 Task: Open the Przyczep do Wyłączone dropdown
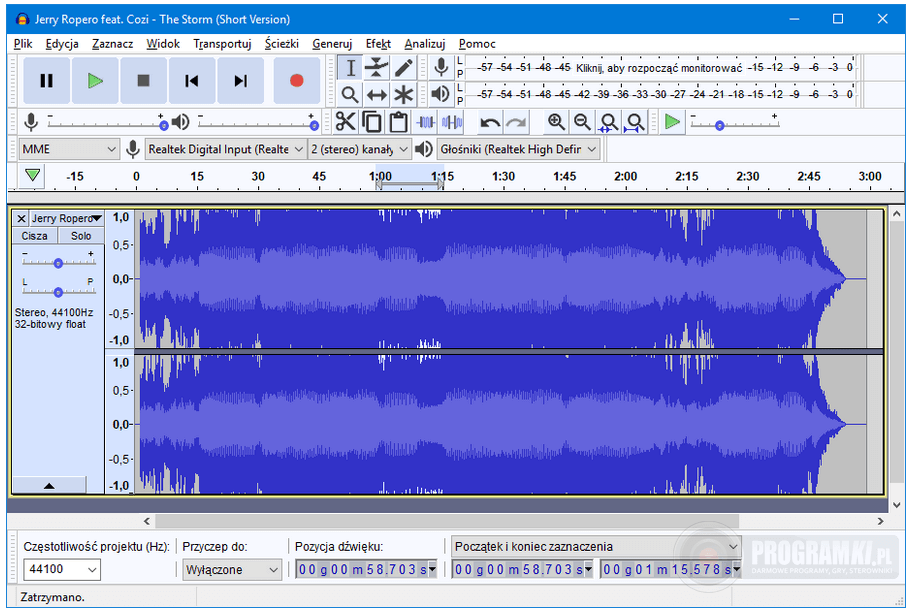232,569
